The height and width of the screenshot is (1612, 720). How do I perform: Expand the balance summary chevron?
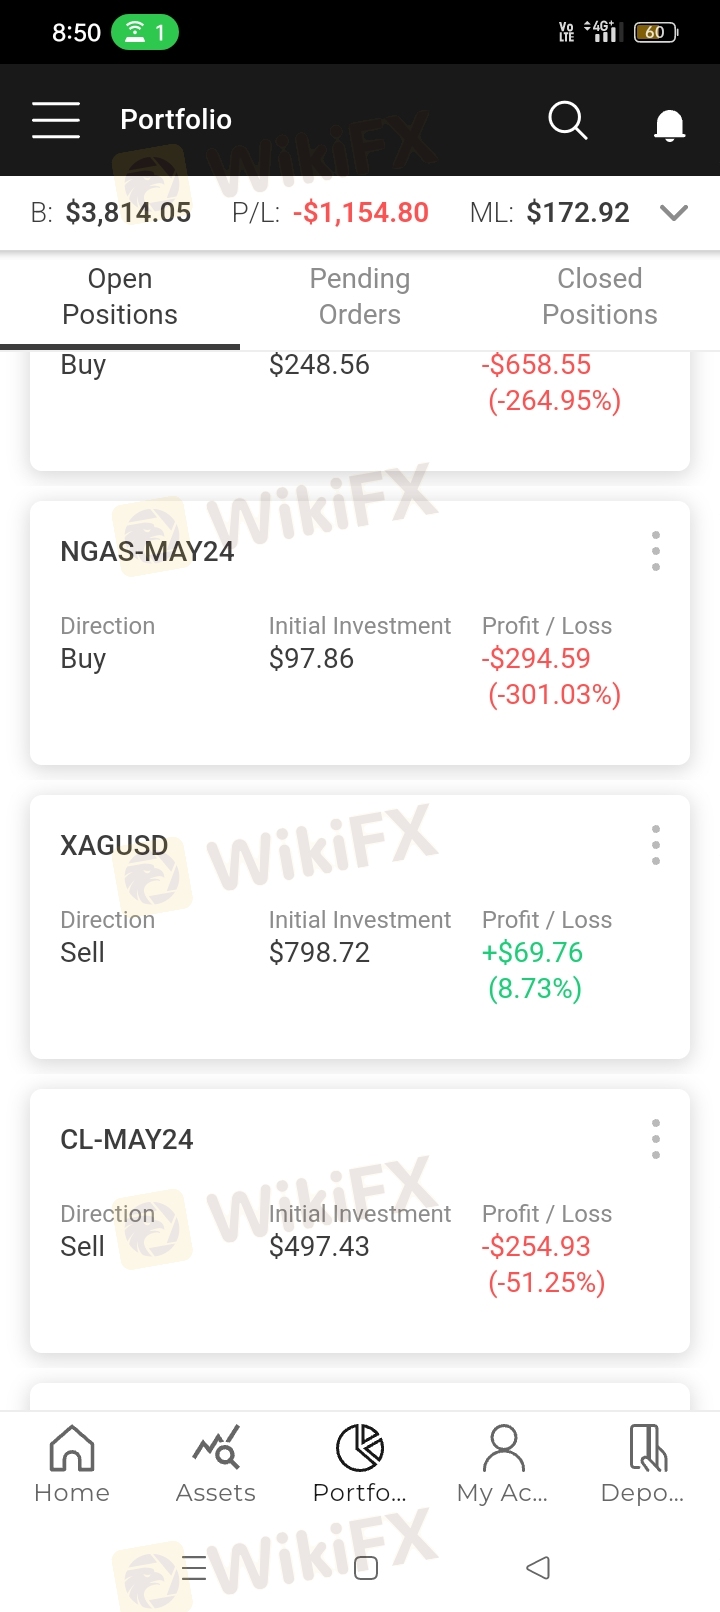click(x=675, y=212)
